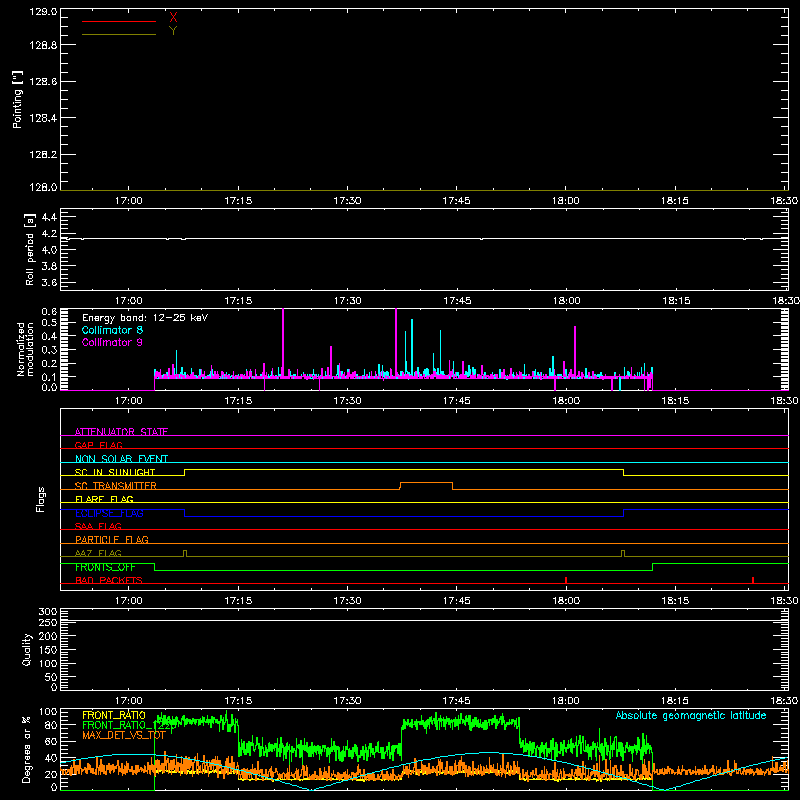The width and height of the screenshot is (800, 800).
Task: Click the Pointing ["] axis title
Action: [18, 99]
